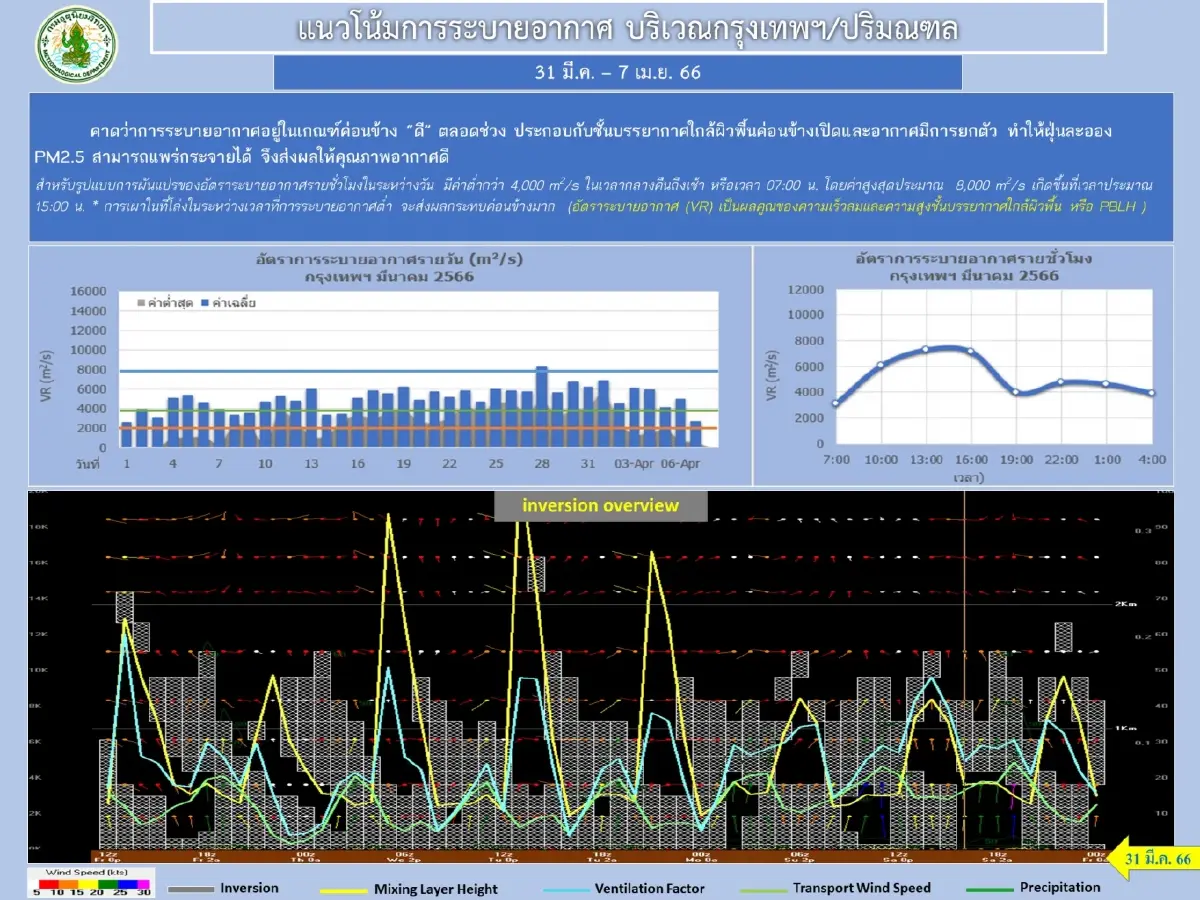Image resolution: width=1200 pixels, height=900 pixels.
Task: Click the 1Km altitude label on the inversion chart
Action: [1128, 727]
